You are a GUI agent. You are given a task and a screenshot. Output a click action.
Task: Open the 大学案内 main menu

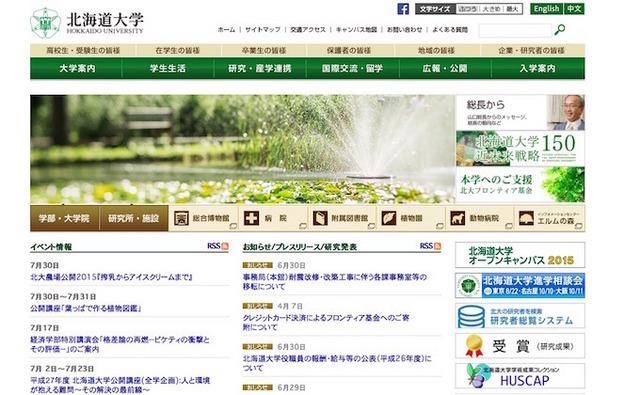[x=76, y=68]
